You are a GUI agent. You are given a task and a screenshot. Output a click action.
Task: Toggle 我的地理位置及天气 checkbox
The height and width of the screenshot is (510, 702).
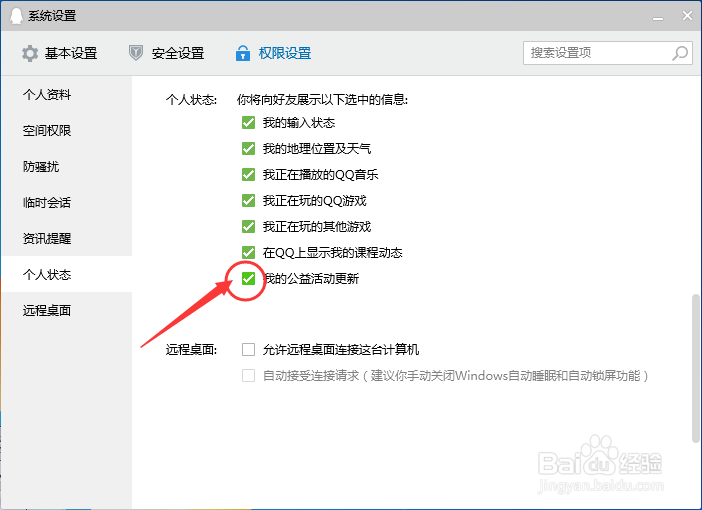(248, 149)
